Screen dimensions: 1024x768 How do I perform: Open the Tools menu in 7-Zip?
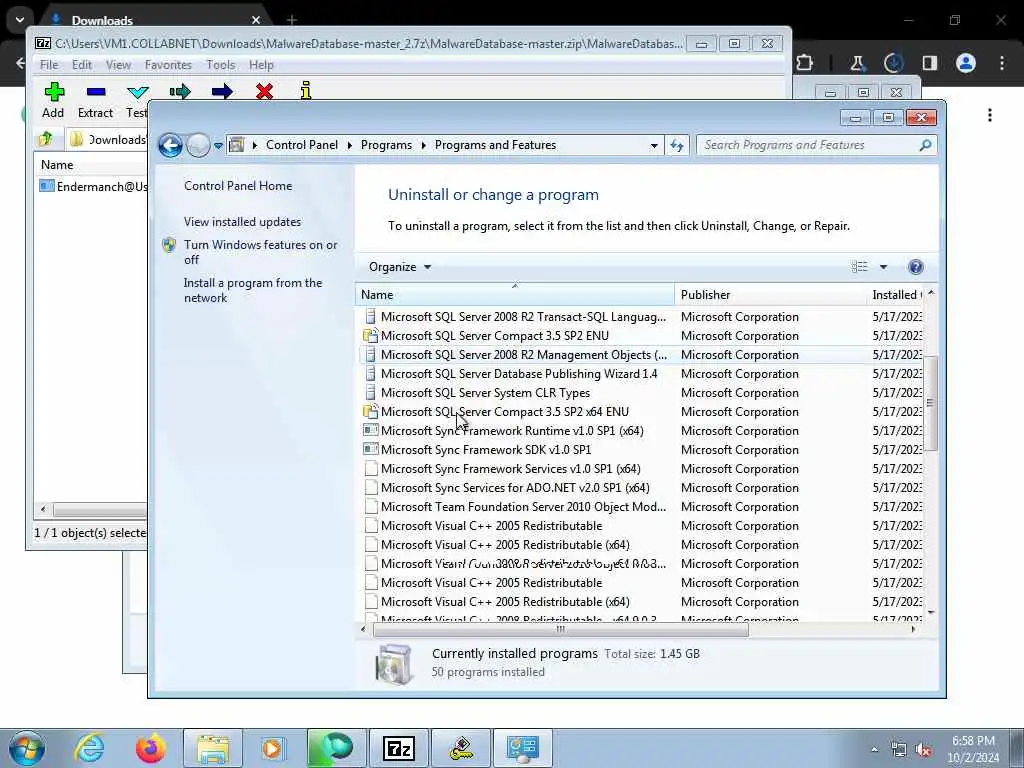(x=220, y=65)
